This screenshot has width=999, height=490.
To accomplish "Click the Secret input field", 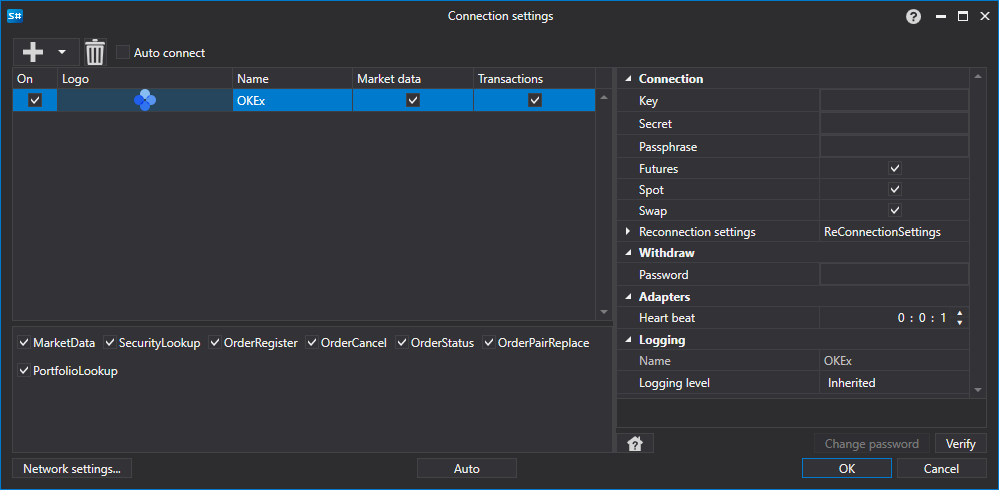I will pos(894,123).
